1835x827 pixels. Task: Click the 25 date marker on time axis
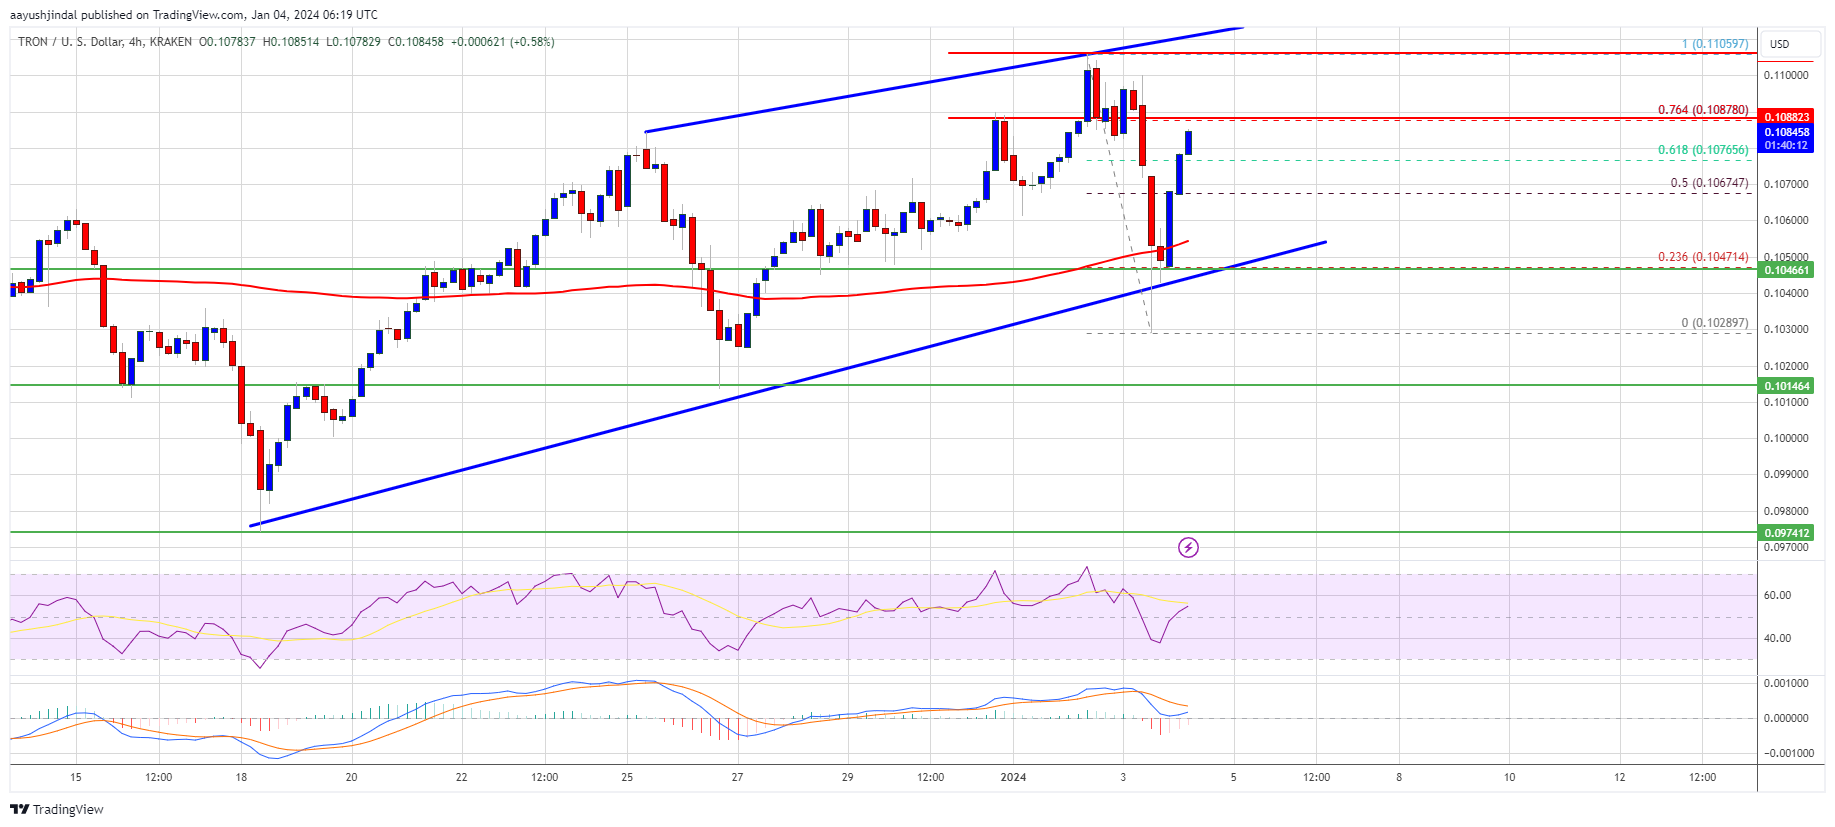click(x=627, y=777)
